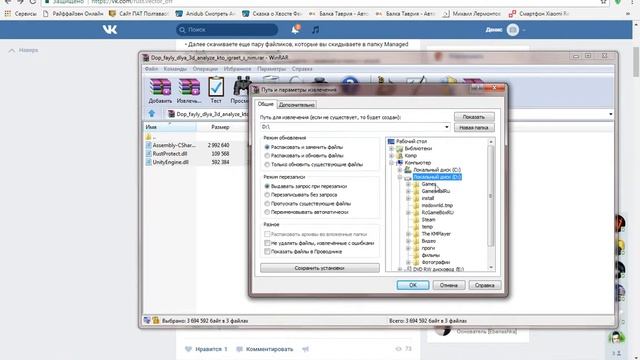Viewport: 640px width, 360px height.
Task: Click the DVD RW дисковод drive icon
Action: pos(409,269)
